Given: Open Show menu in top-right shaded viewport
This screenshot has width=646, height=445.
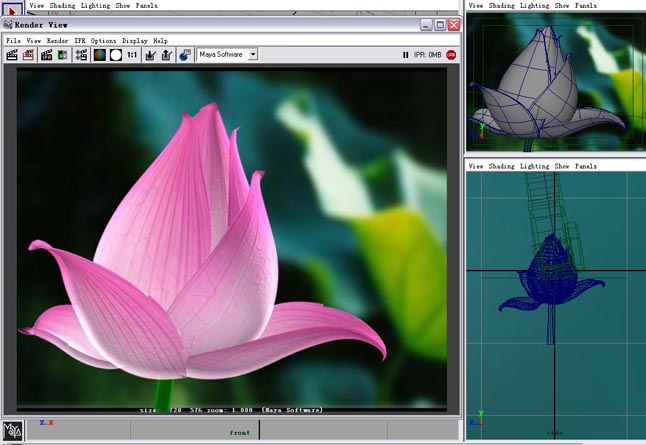Looking at the screenshot, I should pos(562,5).
